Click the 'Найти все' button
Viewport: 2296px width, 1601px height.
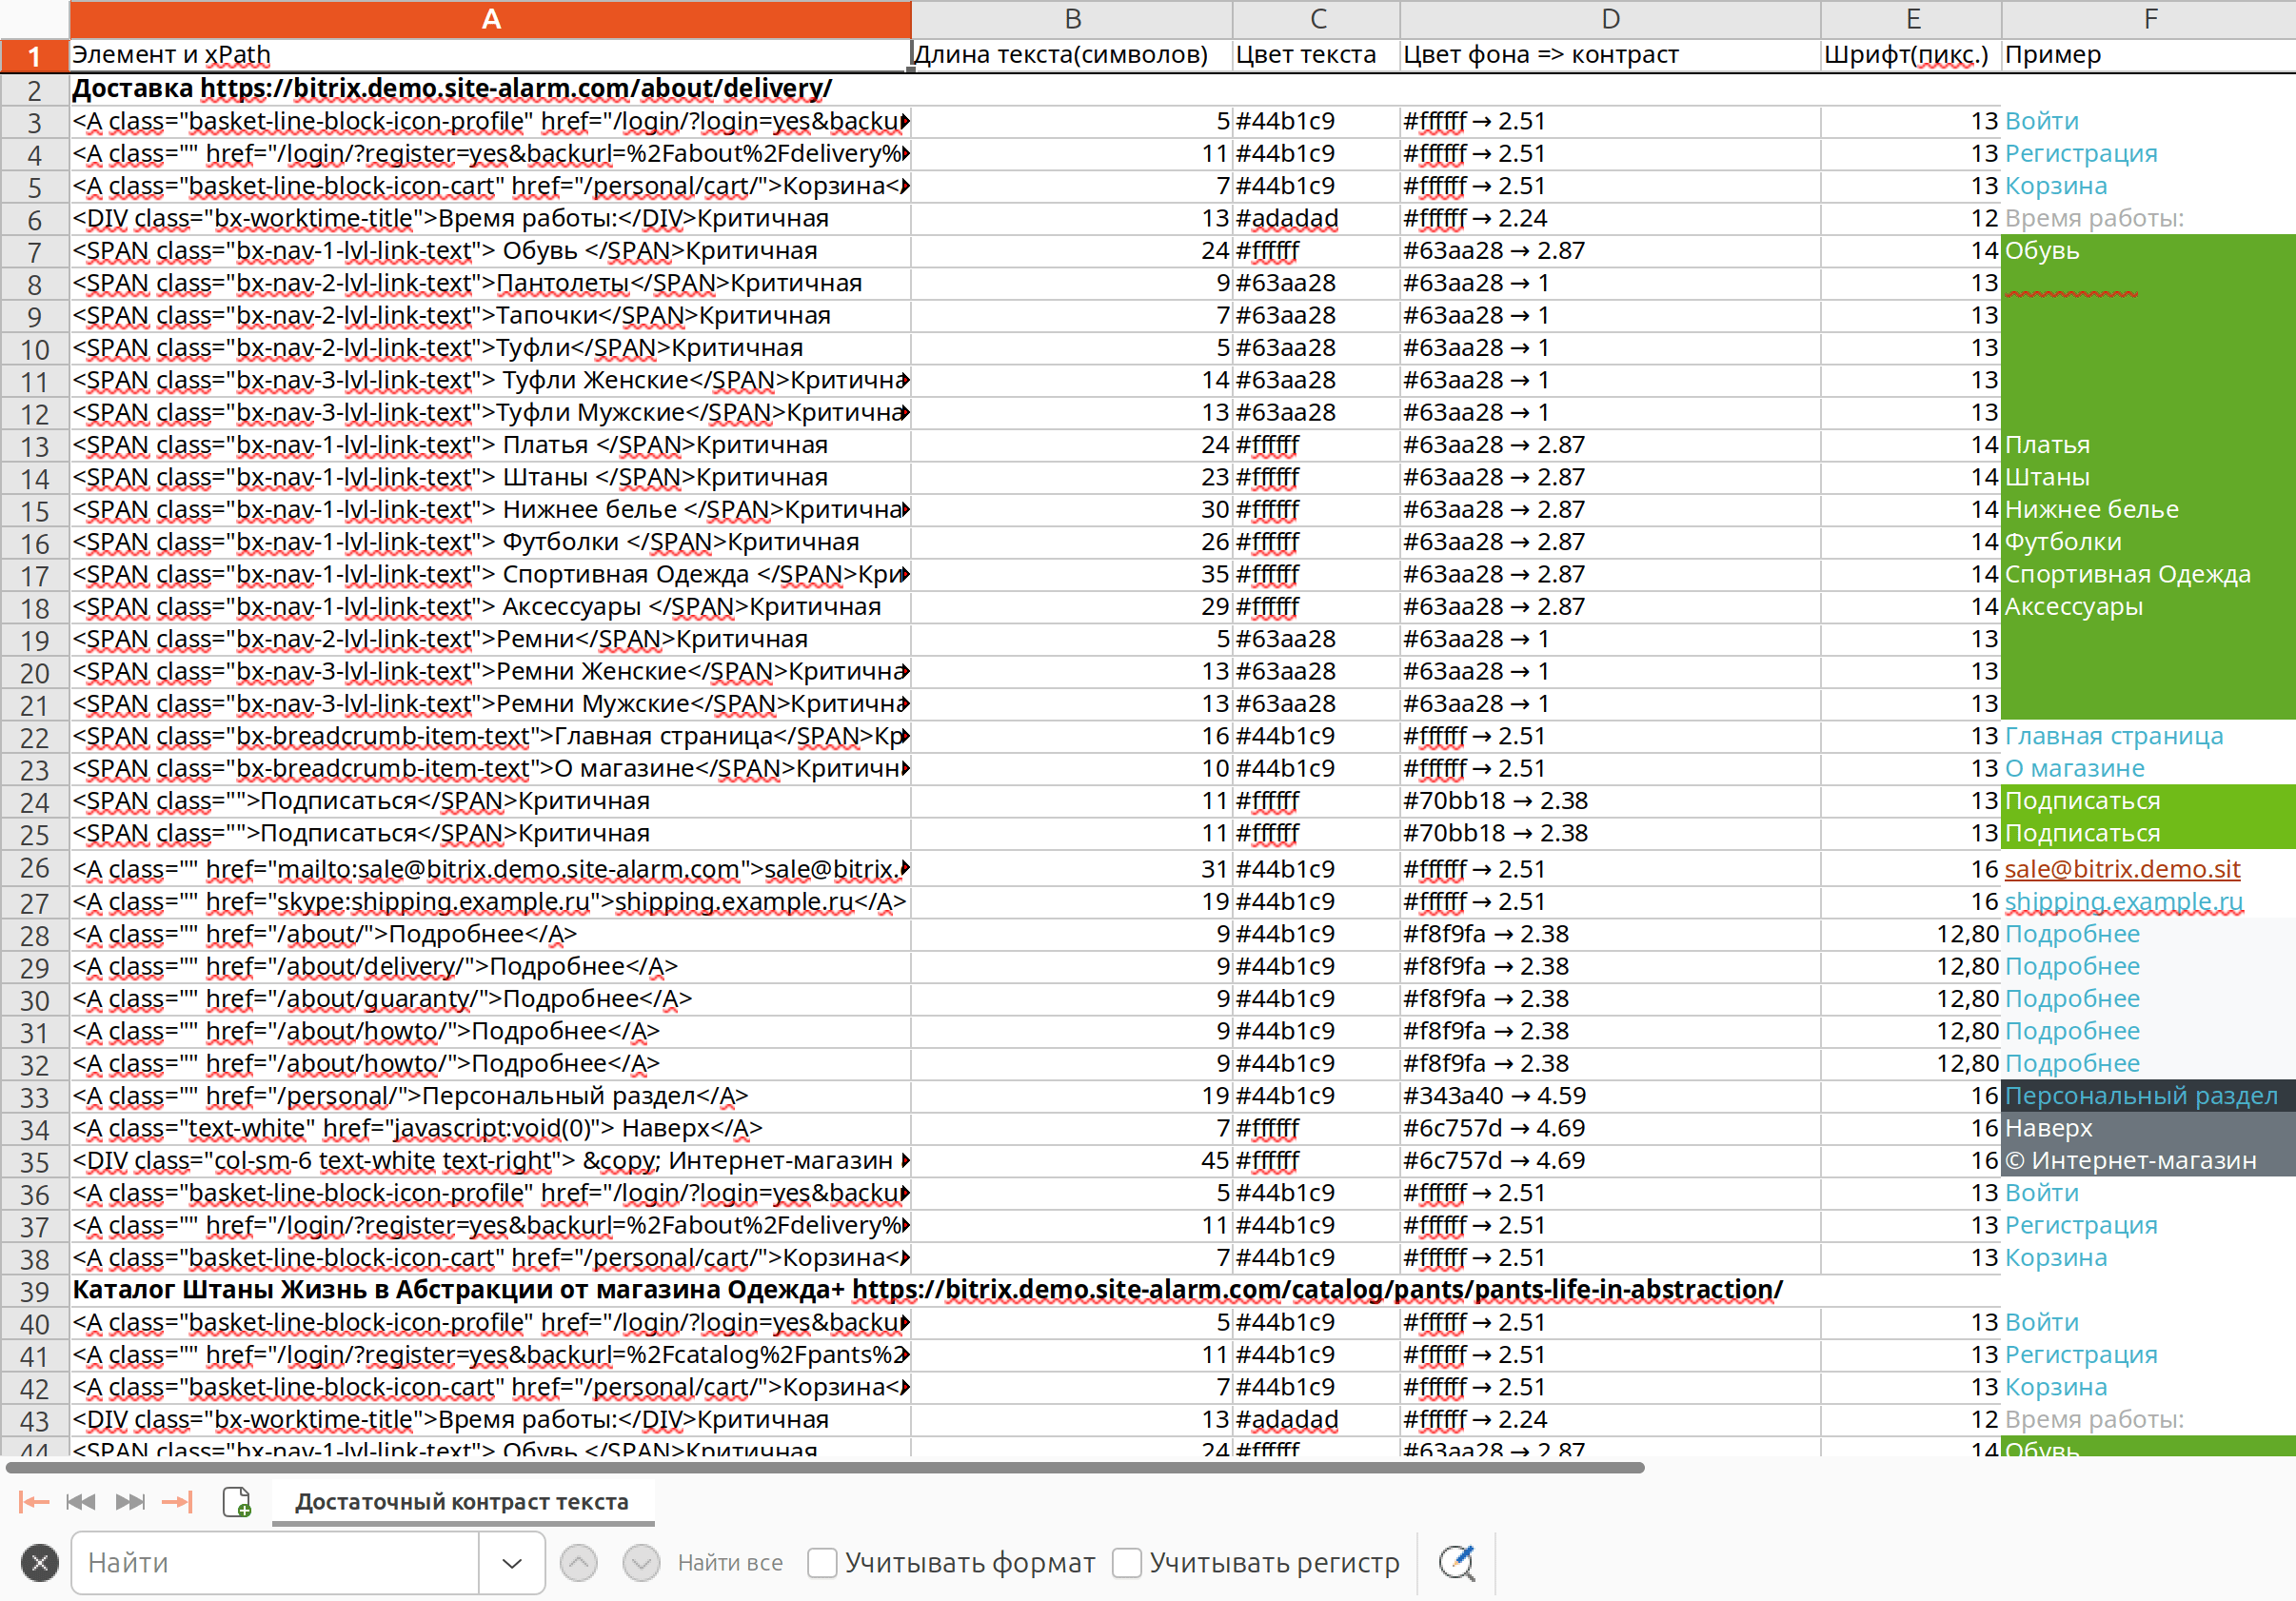(x=730, y=1562)
